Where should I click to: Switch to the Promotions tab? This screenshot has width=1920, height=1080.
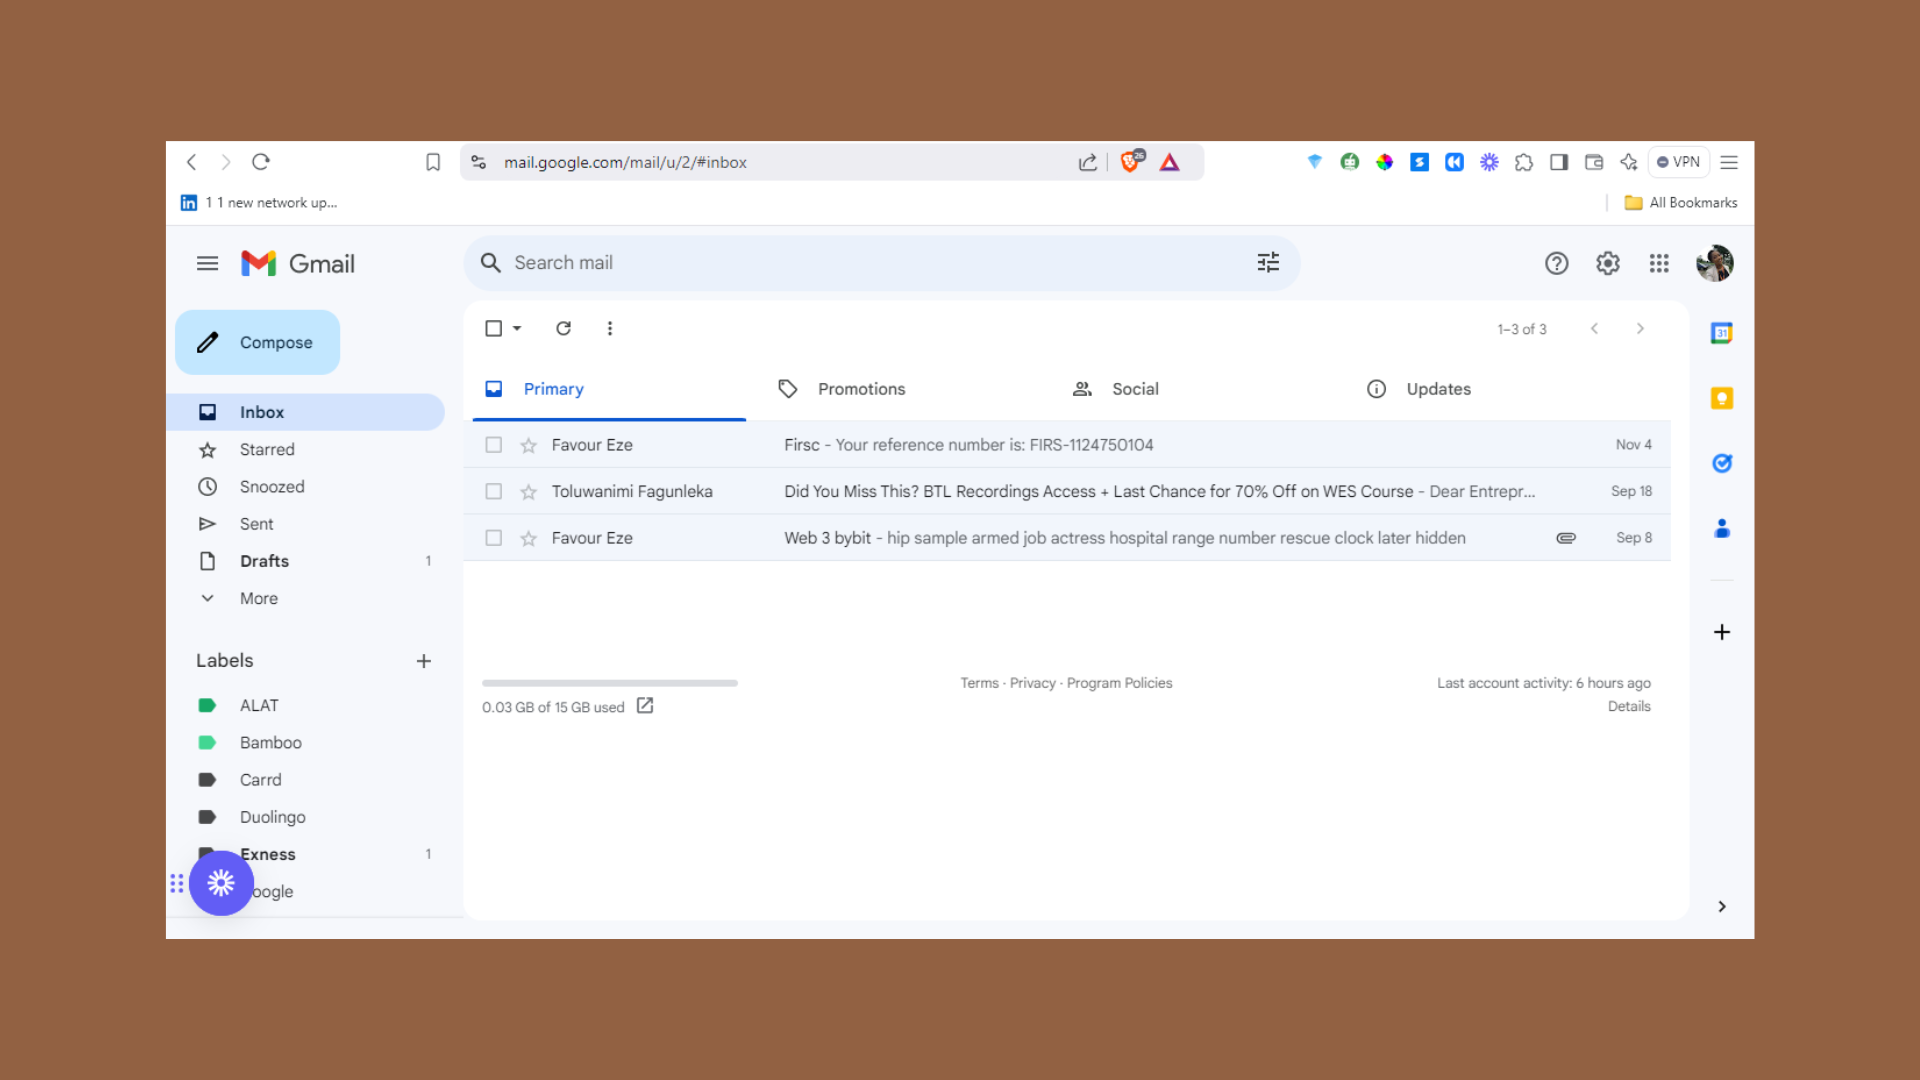860,389
